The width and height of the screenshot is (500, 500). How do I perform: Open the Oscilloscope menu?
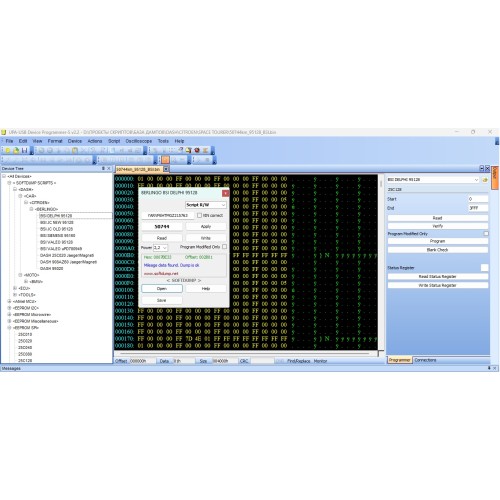(138, 141)
